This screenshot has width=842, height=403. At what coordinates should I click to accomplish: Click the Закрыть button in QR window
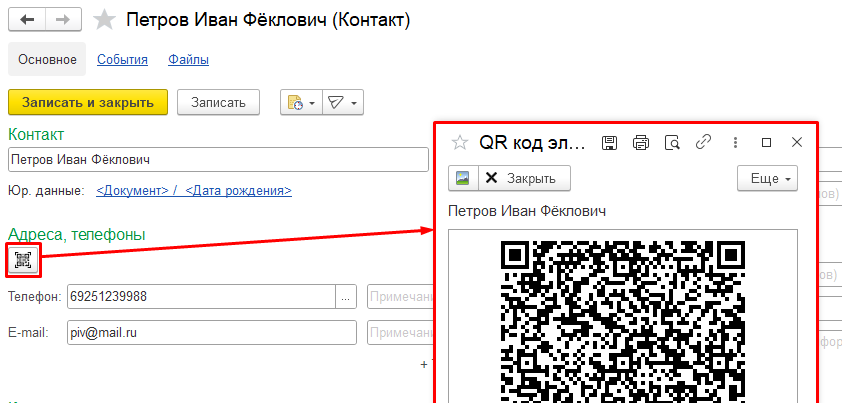click(x=524, y=178)
